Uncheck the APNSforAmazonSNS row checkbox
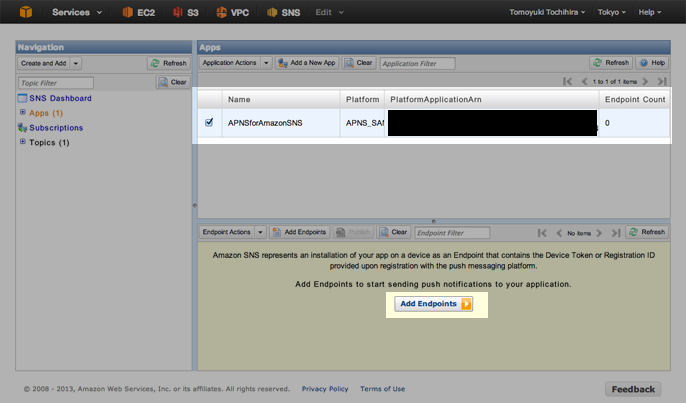The image size is (686, 403). 209,123
